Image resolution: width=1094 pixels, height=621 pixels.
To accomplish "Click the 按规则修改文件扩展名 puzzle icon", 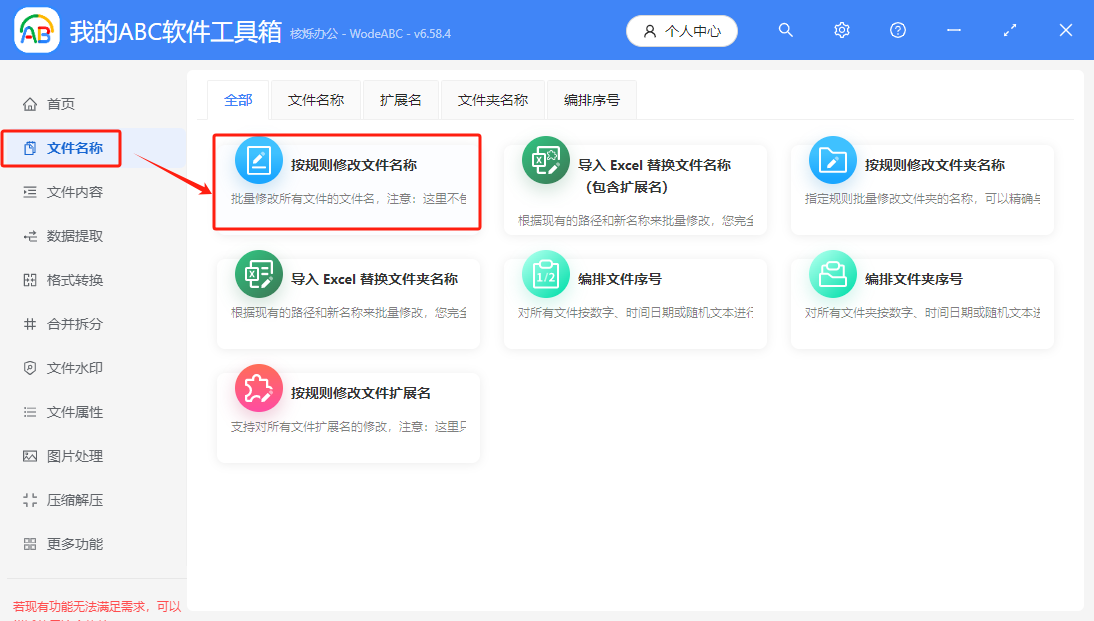I will point(258,390).
